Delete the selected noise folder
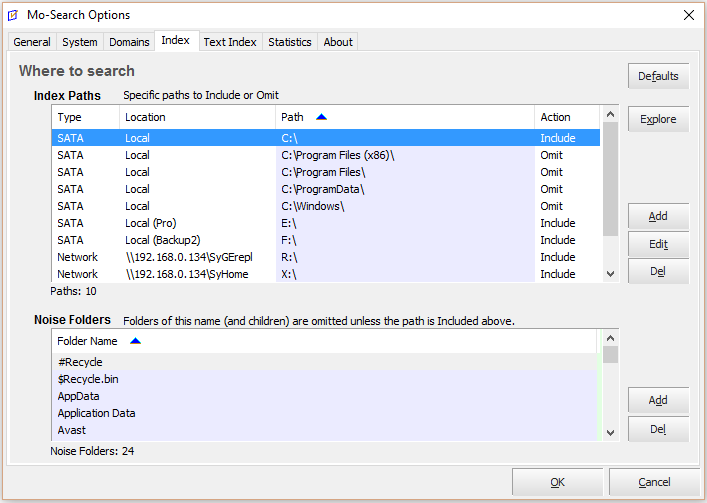 (x=658, y=428)
